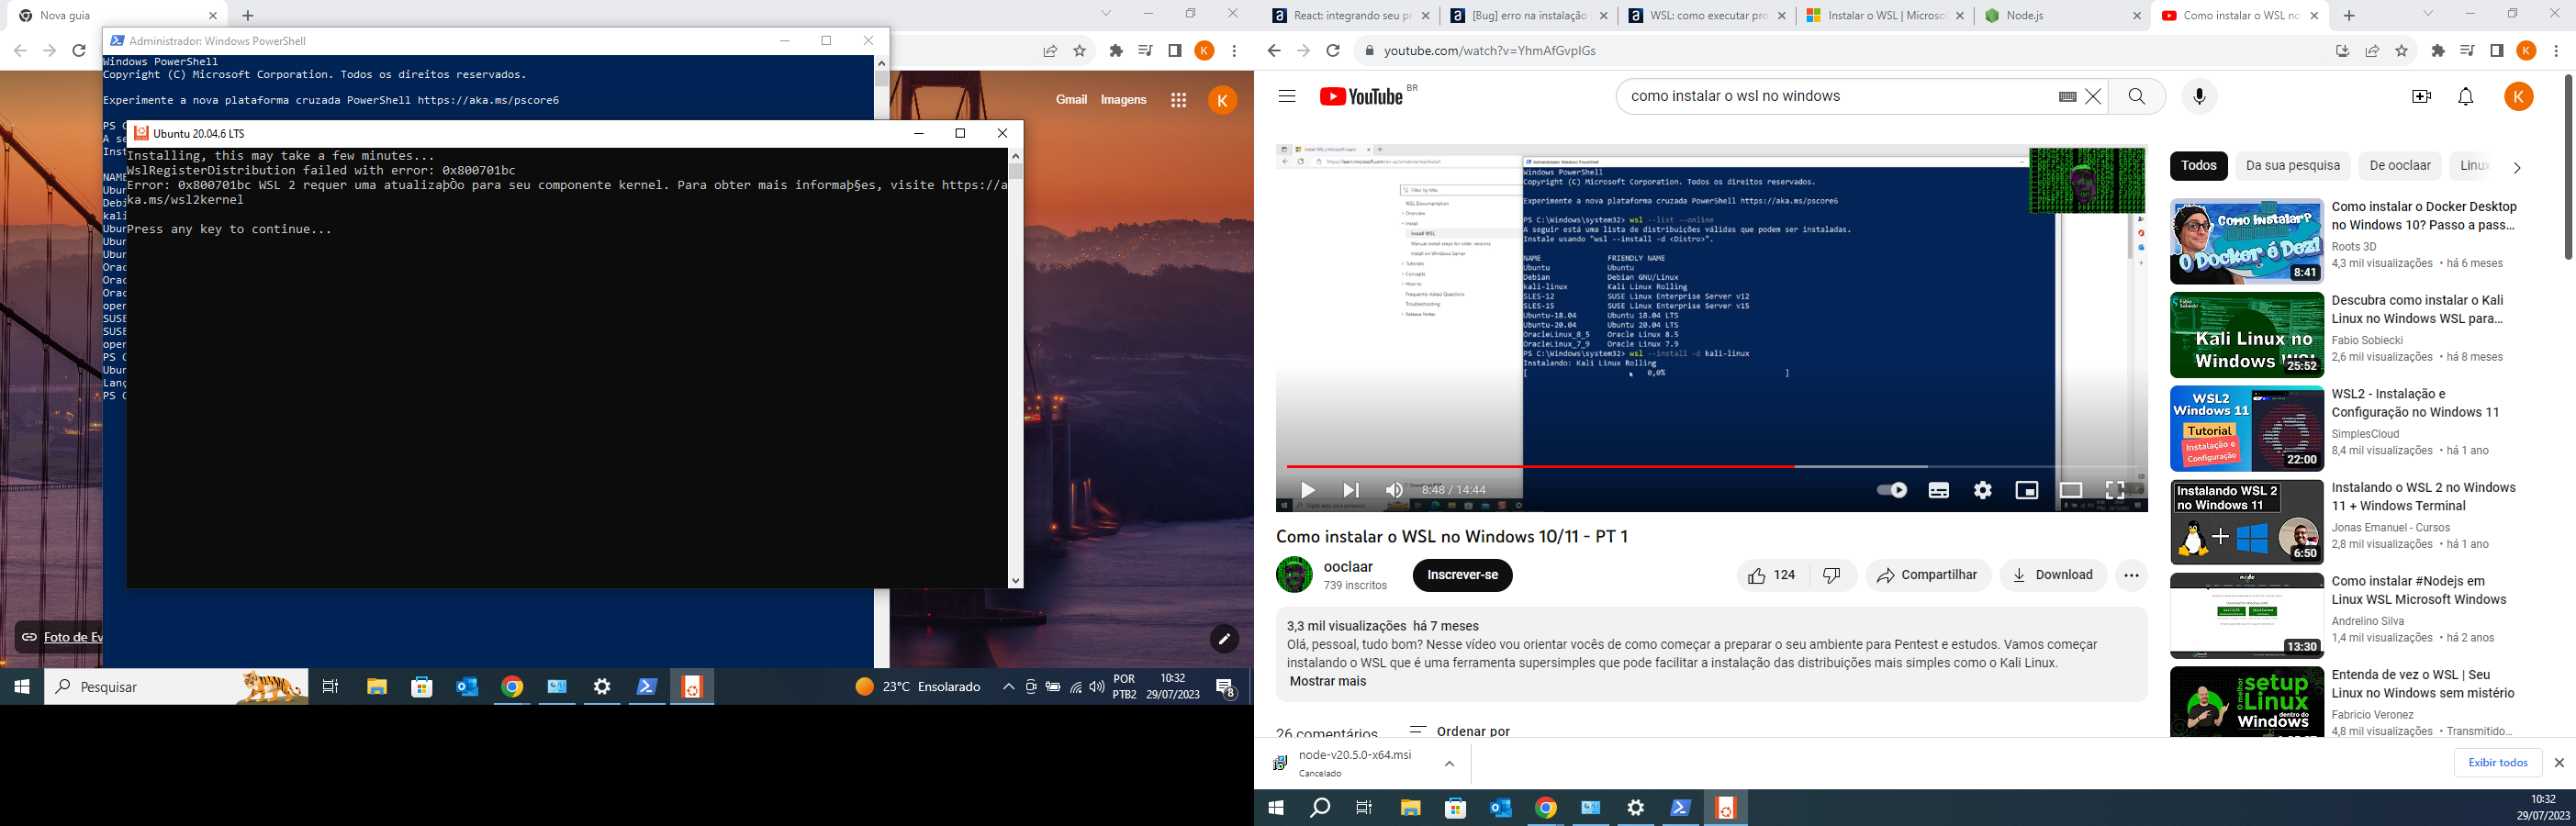Enter fullscreen in the video player
The width and height of the screenshot is (2576, 826).
pyautogui.click(x=2115, y=490)
